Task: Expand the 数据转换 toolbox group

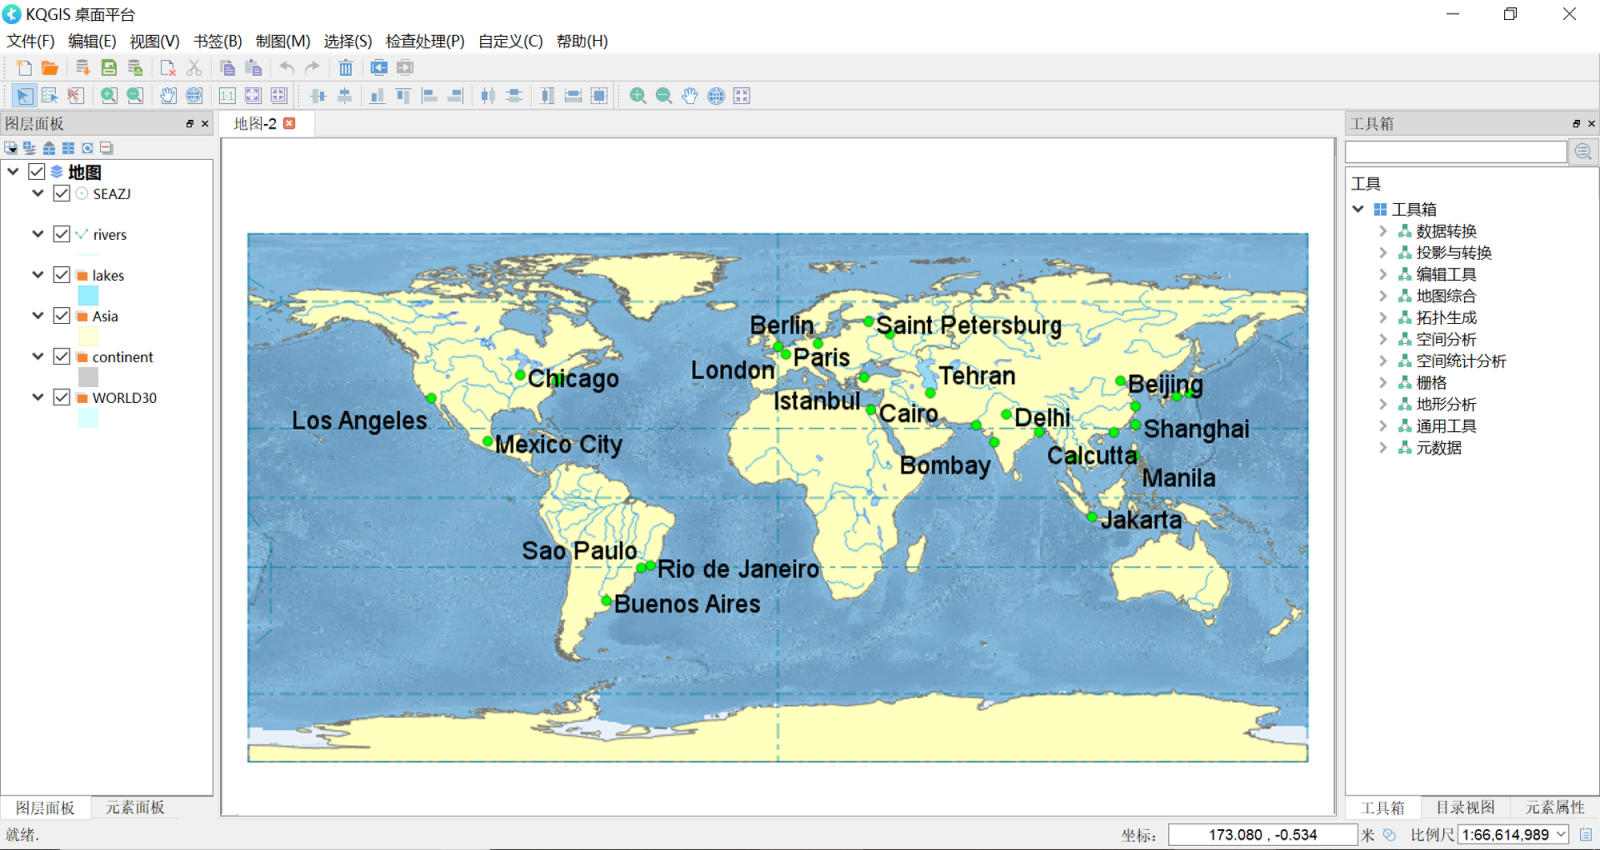Action: click(1383, 231)
